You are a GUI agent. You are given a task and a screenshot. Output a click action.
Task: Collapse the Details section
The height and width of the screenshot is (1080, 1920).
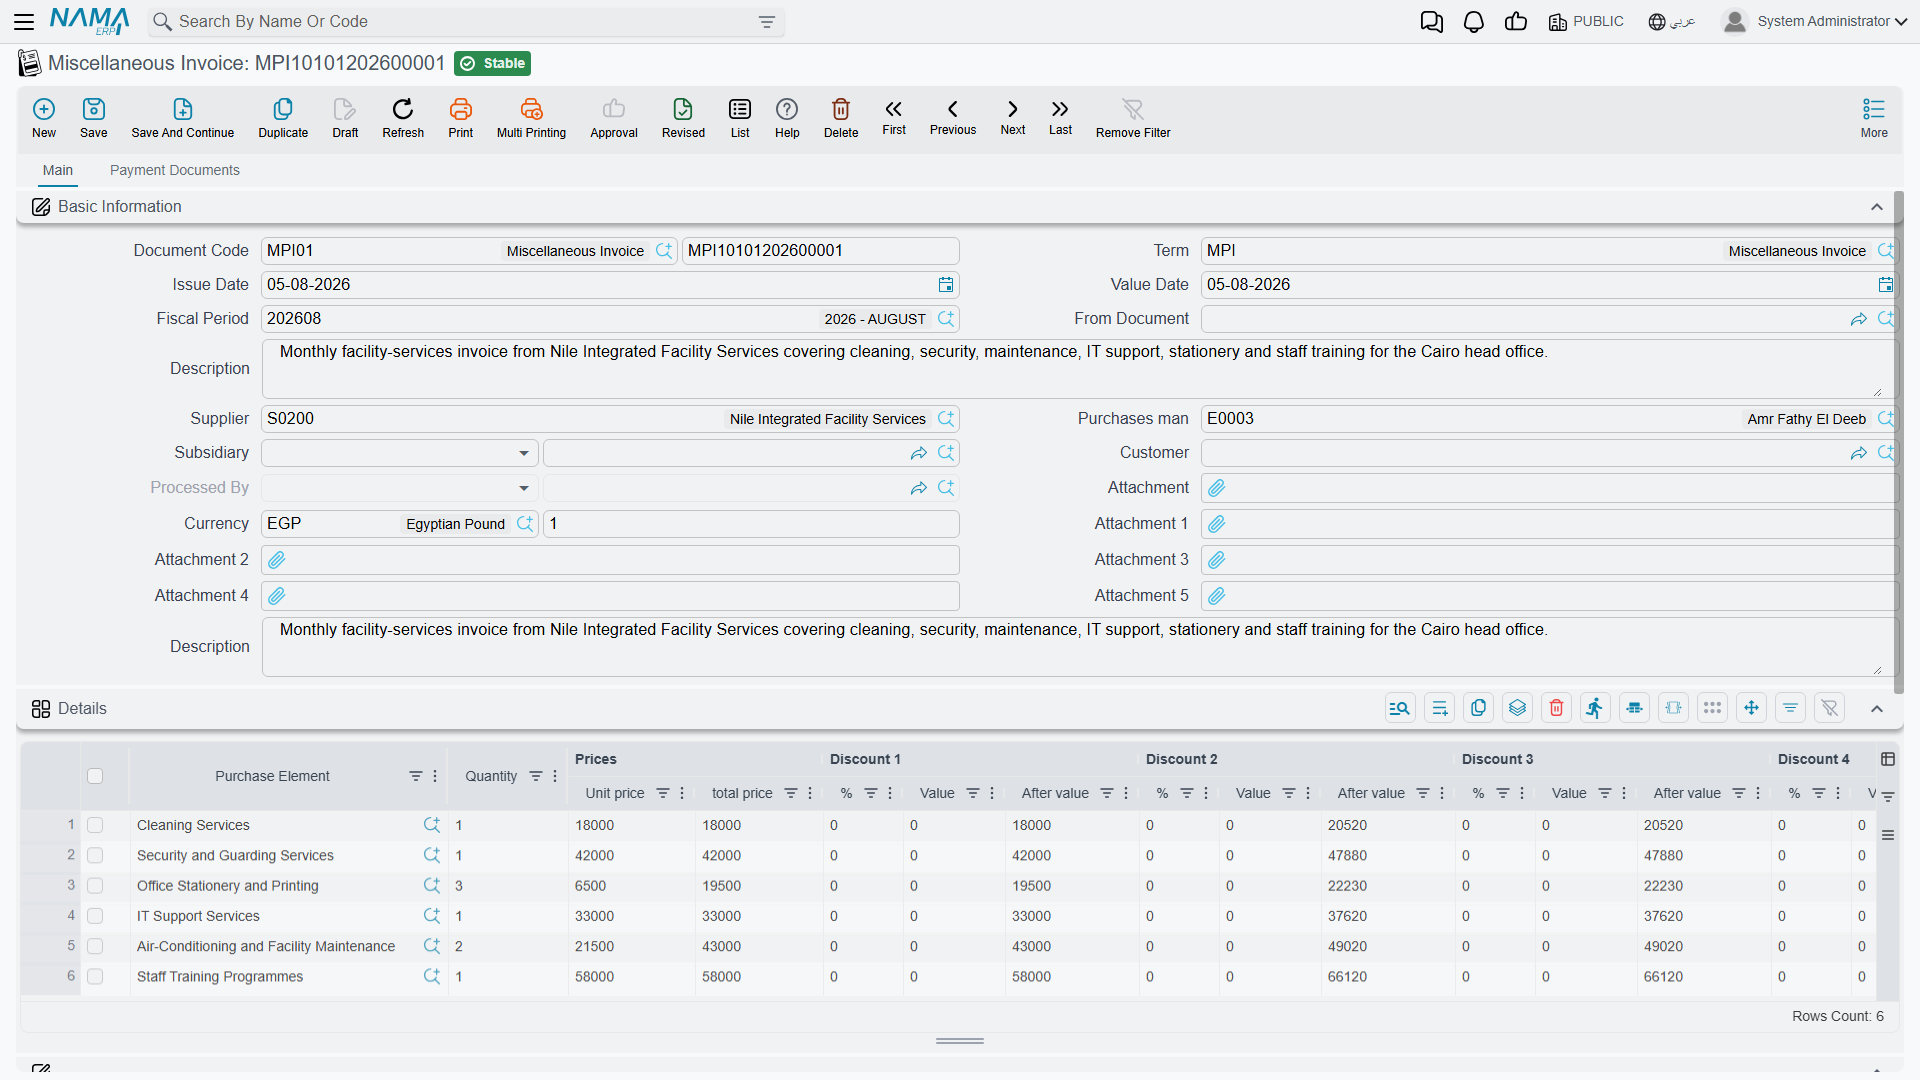coord(1877,708)
